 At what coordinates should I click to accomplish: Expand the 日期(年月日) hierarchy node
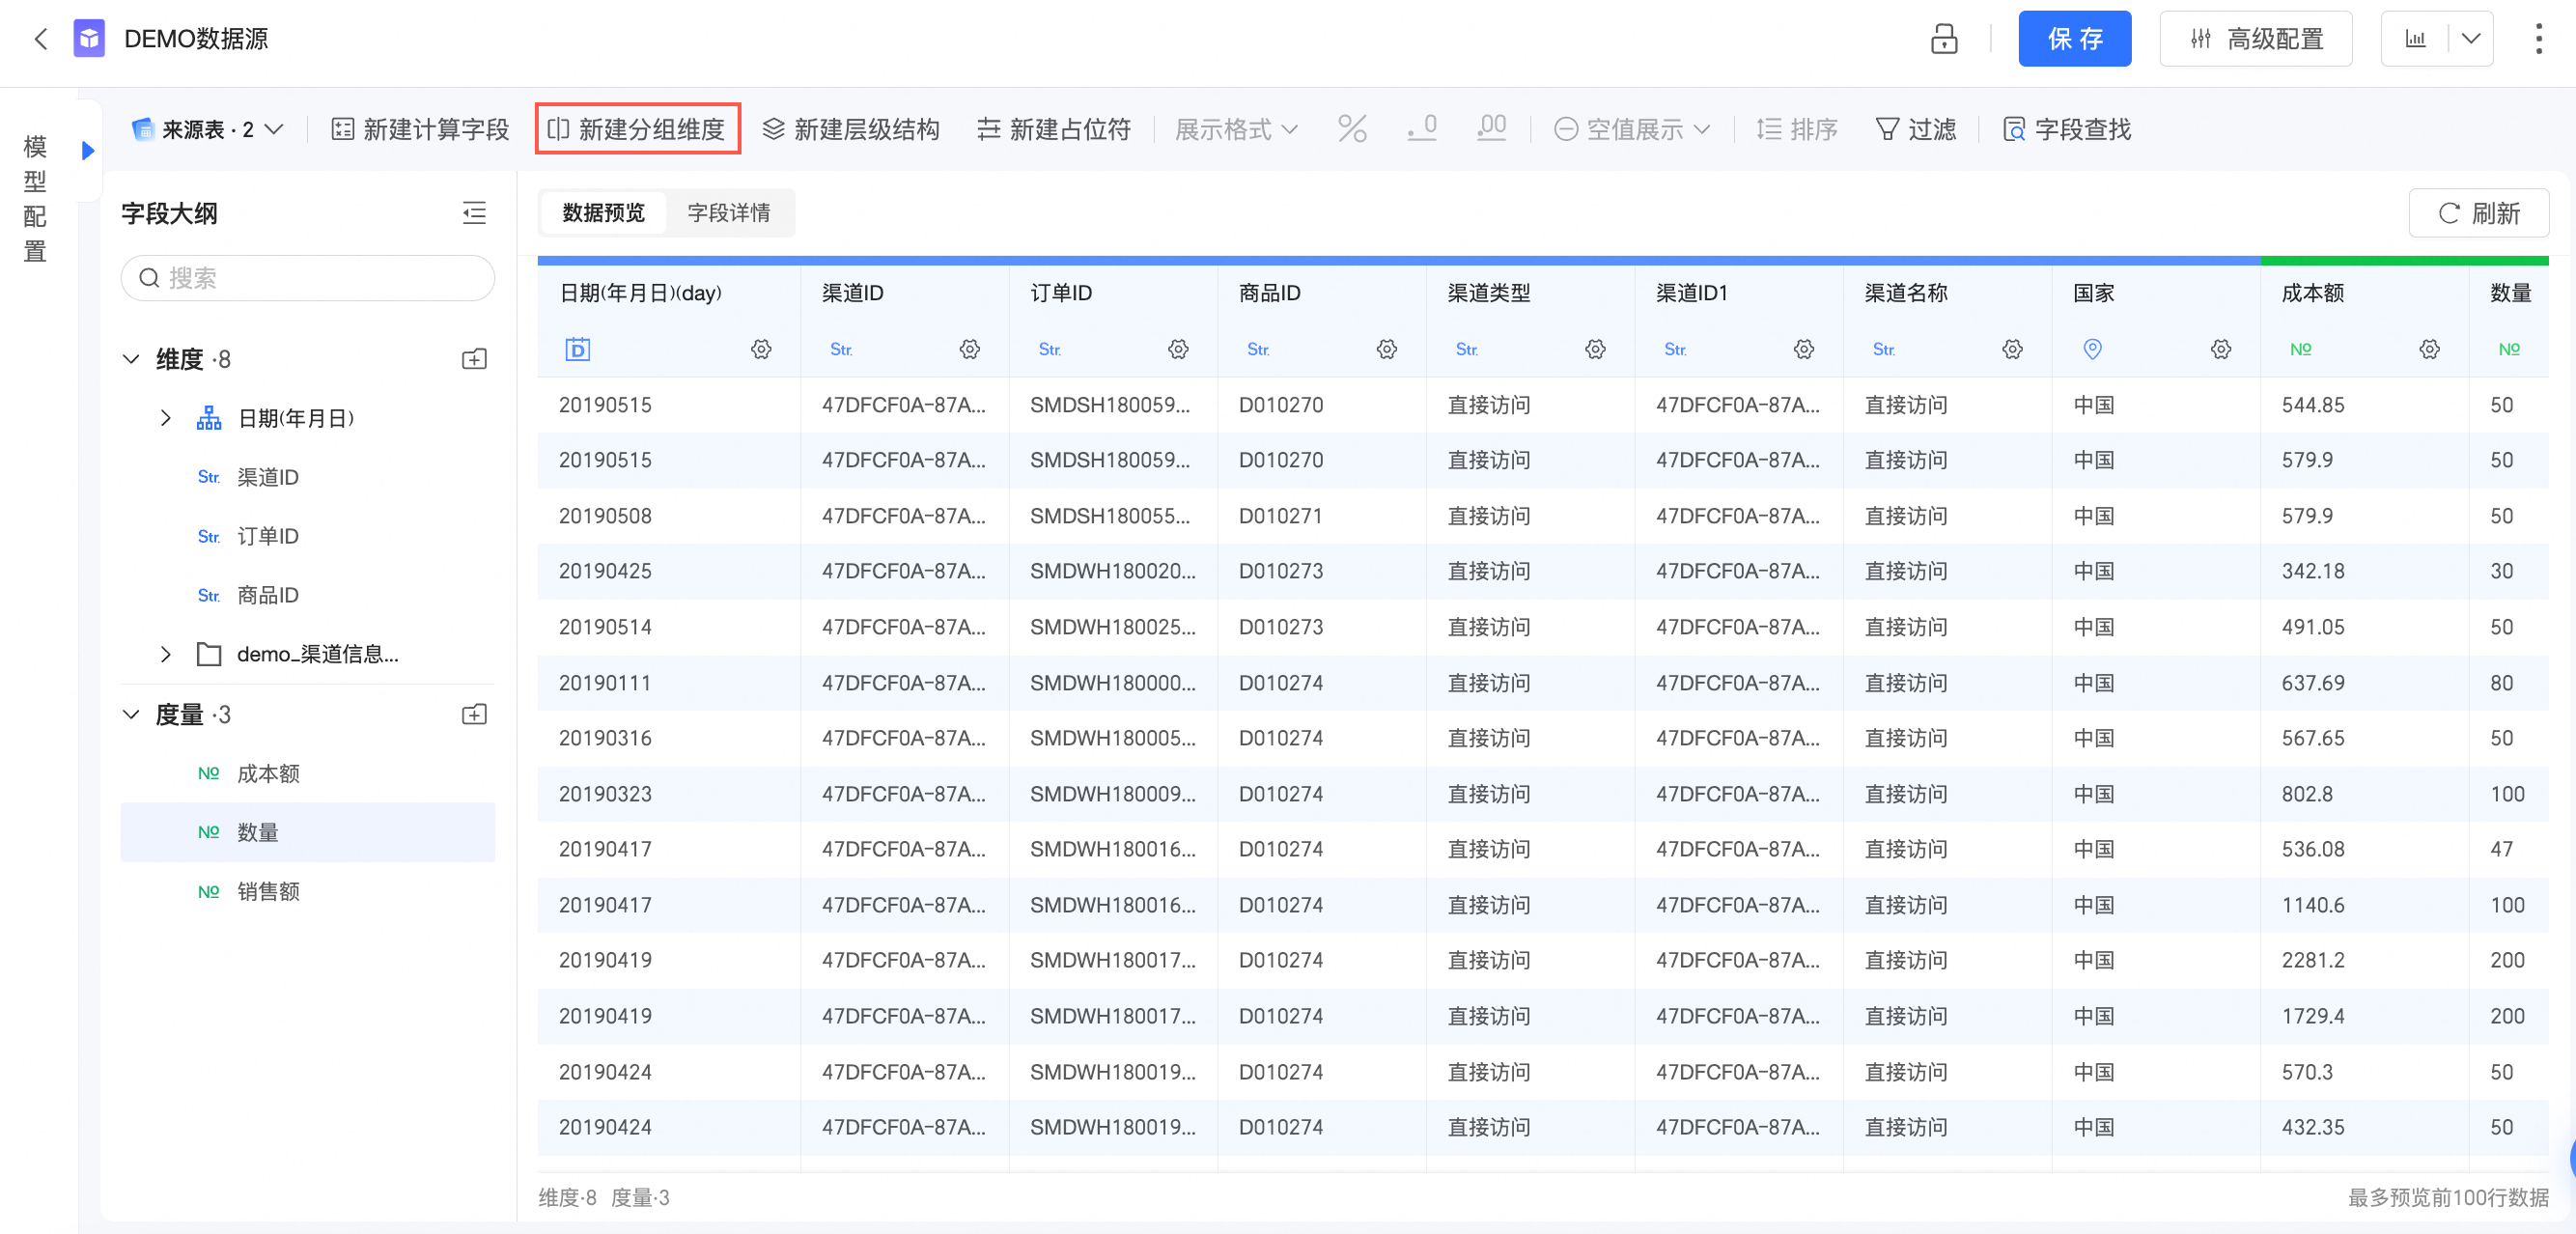click(x=166, y=418)
